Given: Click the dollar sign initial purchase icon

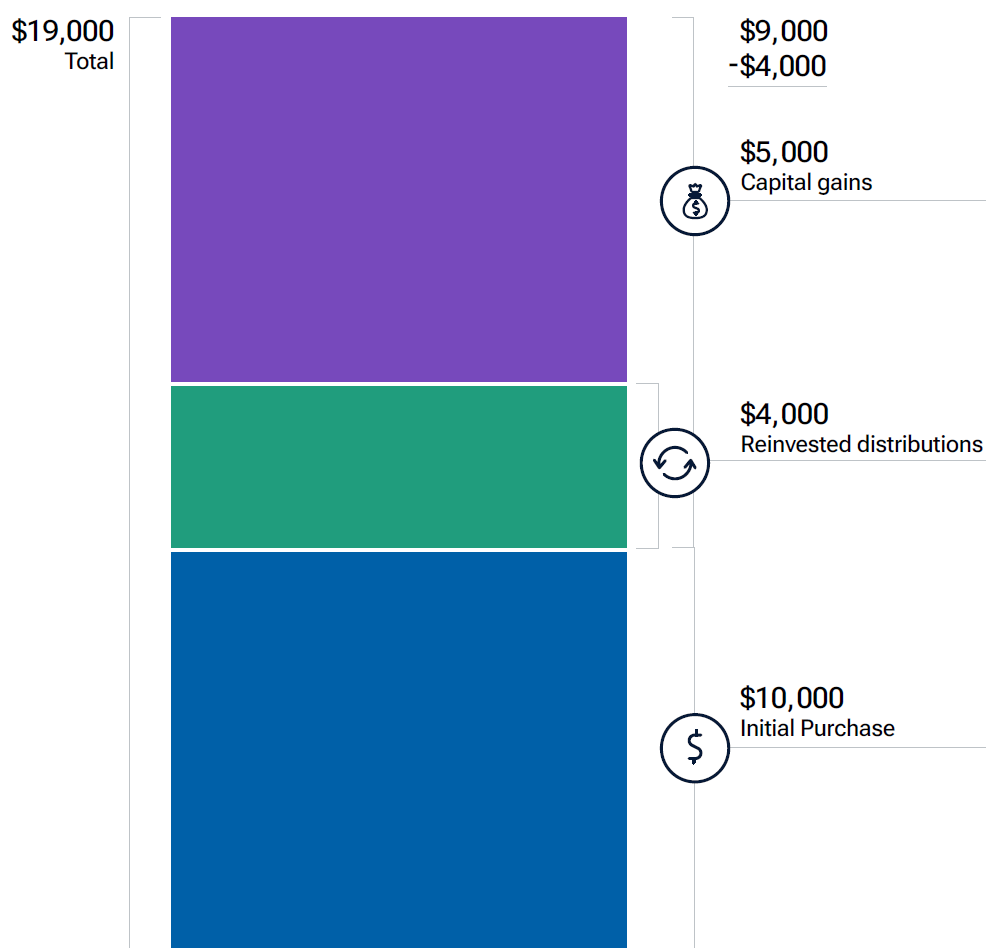Looking at the screenshot, I should [x=695, y=748].
